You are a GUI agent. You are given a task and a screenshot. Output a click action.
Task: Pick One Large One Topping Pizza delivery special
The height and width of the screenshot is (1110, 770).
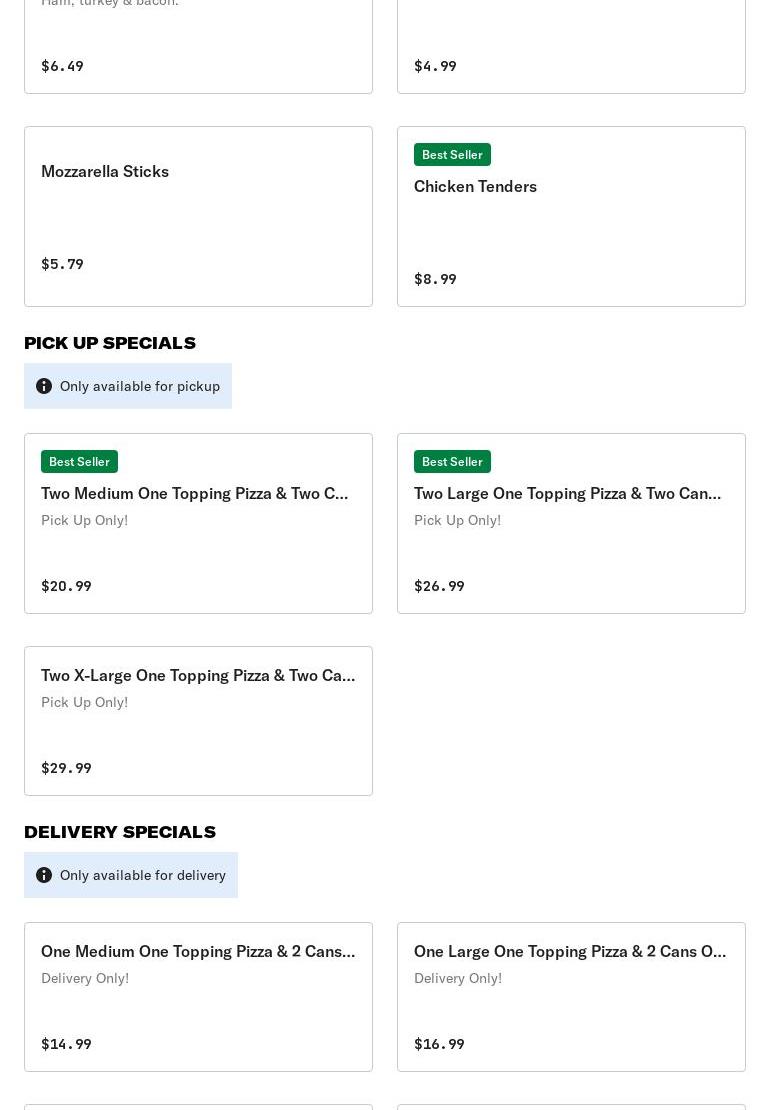(570, 951)
